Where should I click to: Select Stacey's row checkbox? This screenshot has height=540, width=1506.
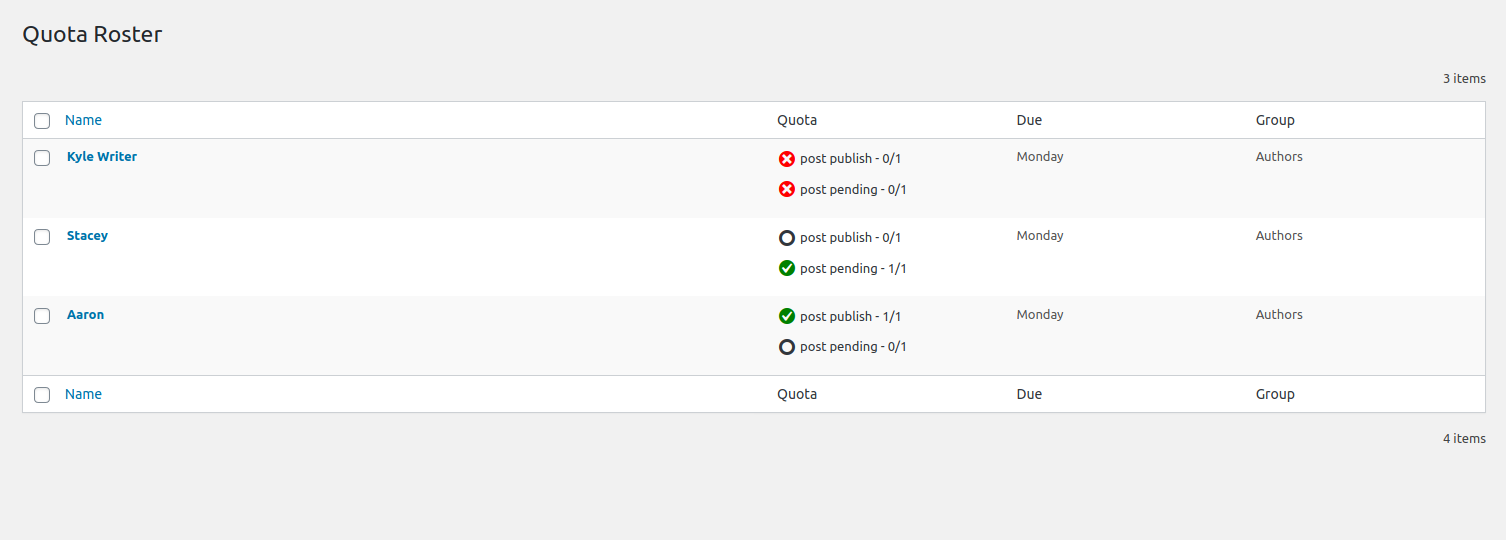[42, 237]
